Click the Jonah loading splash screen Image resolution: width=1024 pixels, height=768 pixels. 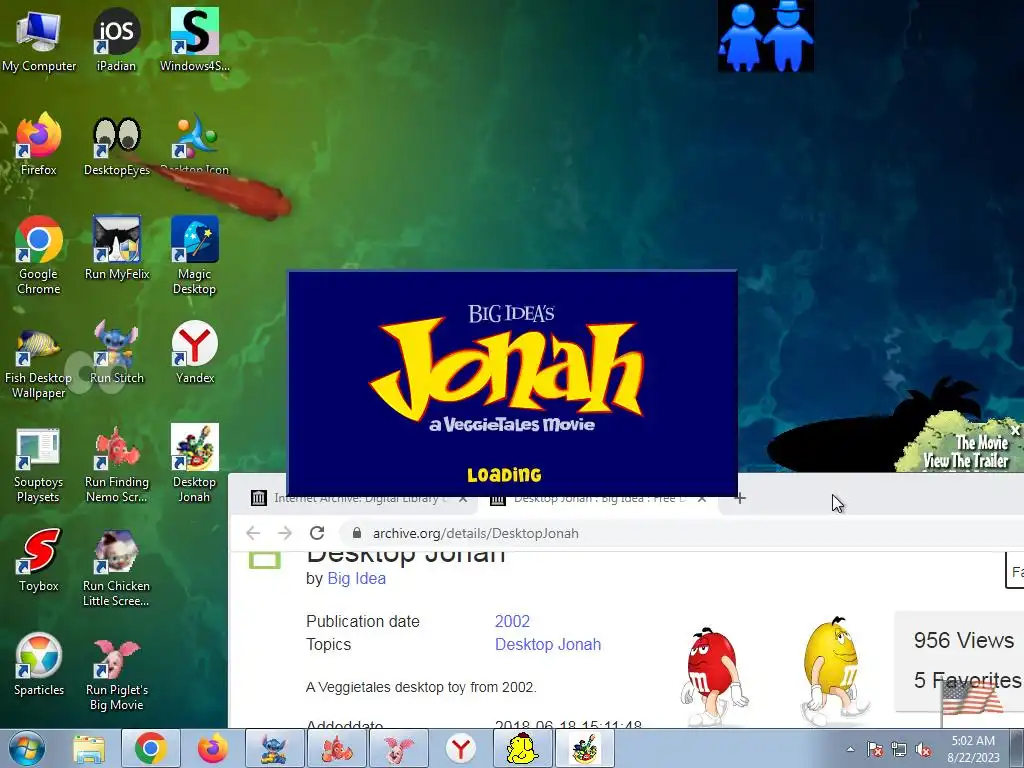coord(513,383)
